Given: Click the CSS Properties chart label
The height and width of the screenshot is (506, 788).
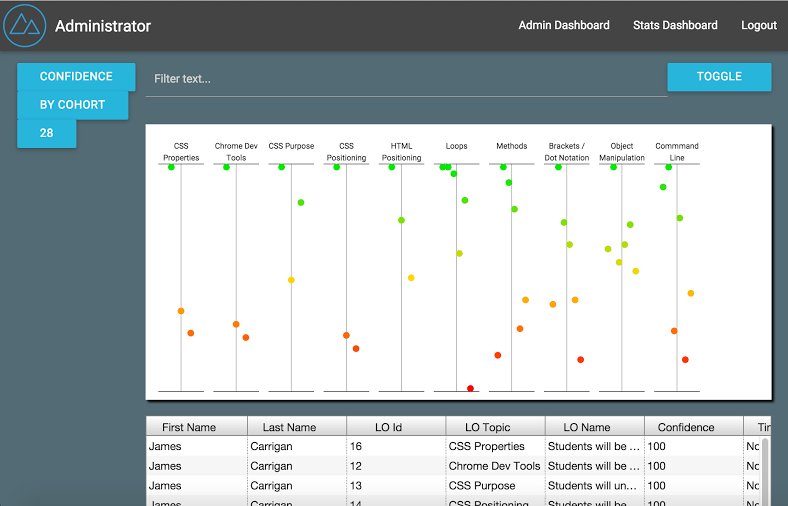Looking at the screenshot, I should pyautogui.click(x=181, y=152).
